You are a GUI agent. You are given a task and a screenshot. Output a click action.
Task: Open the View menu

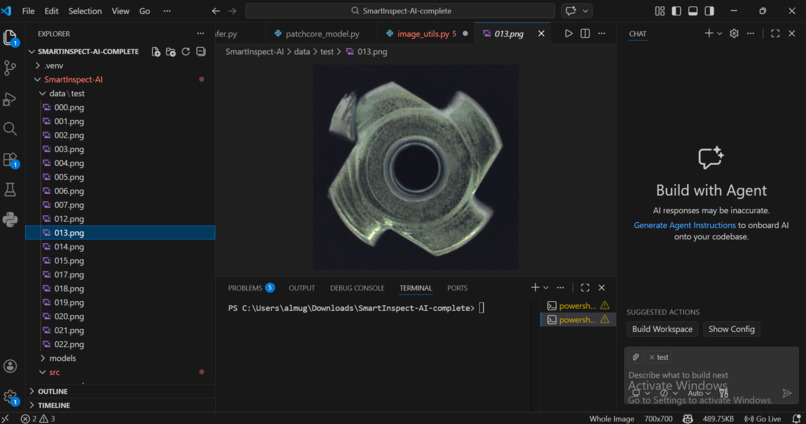(x=121, y=11)
